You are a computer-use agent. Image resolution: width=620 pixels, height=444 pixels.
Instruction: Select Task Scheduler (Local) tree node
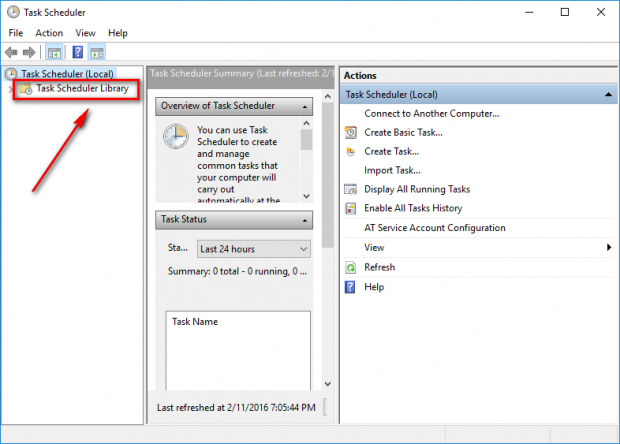click(67, 74)
